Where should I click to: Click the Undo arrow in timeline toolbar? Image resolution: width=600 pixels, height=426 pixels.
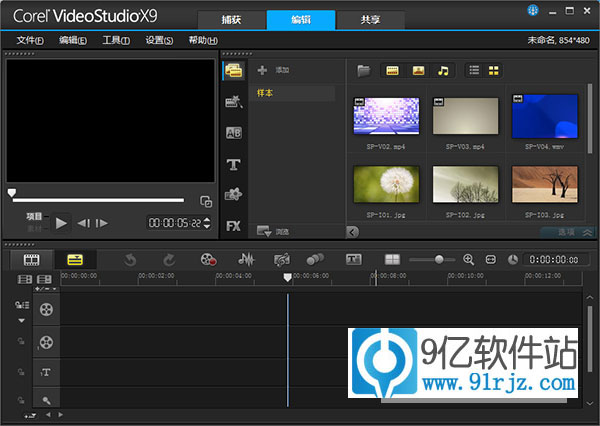[130, 259]
